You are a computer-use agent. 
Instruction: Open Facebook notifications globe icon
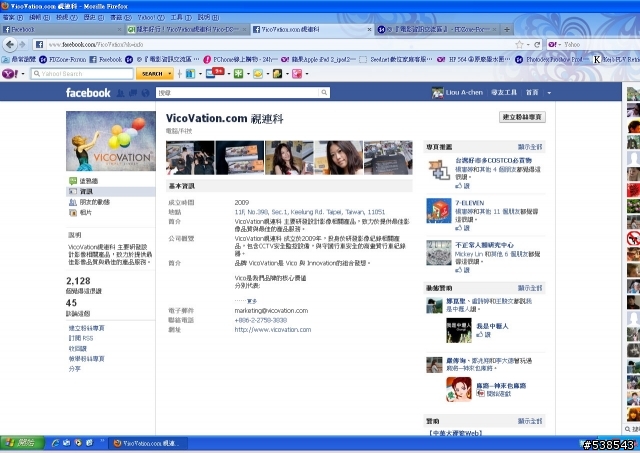(x=146, y=93)
